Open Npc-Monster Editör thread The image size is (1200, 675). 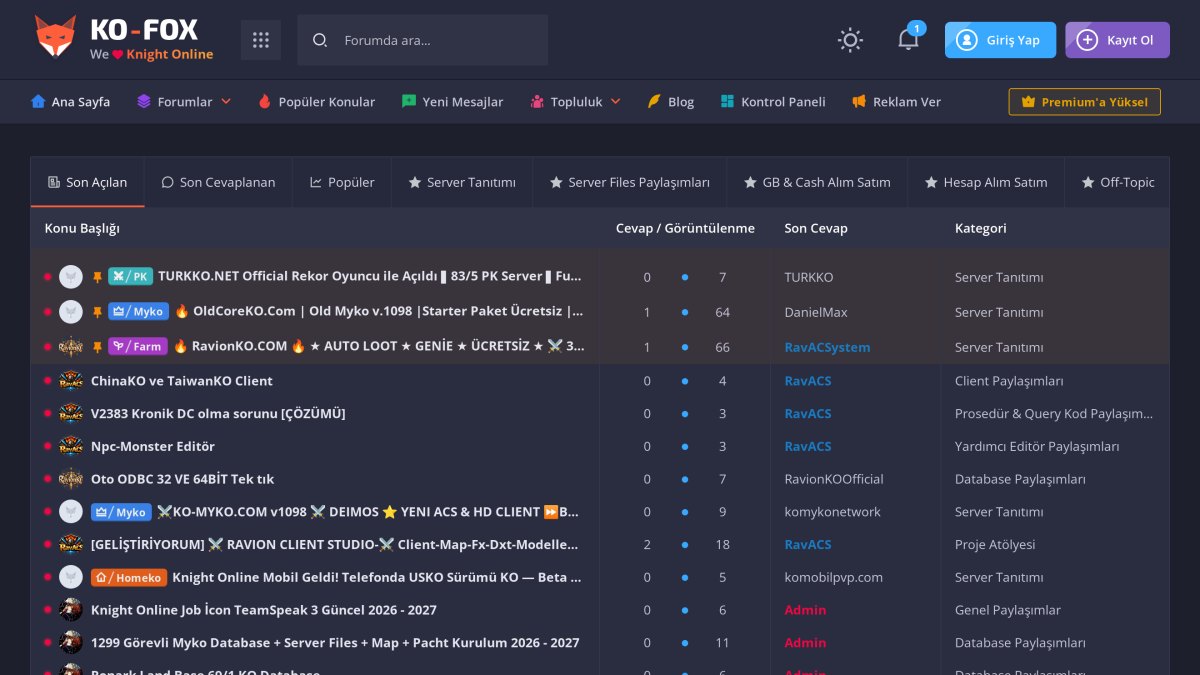(153, 446)
